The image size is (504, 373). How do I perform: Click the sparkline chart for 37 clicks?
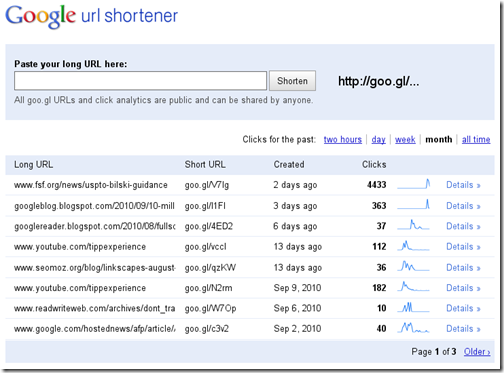click(413, 225)
